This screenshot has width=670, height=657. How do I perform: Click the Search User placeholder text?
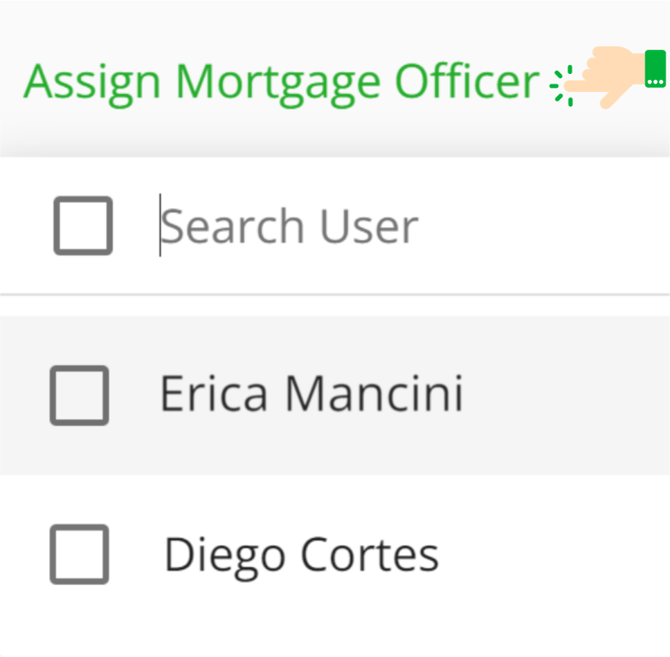pyautogui.click(x=290, y=226)
